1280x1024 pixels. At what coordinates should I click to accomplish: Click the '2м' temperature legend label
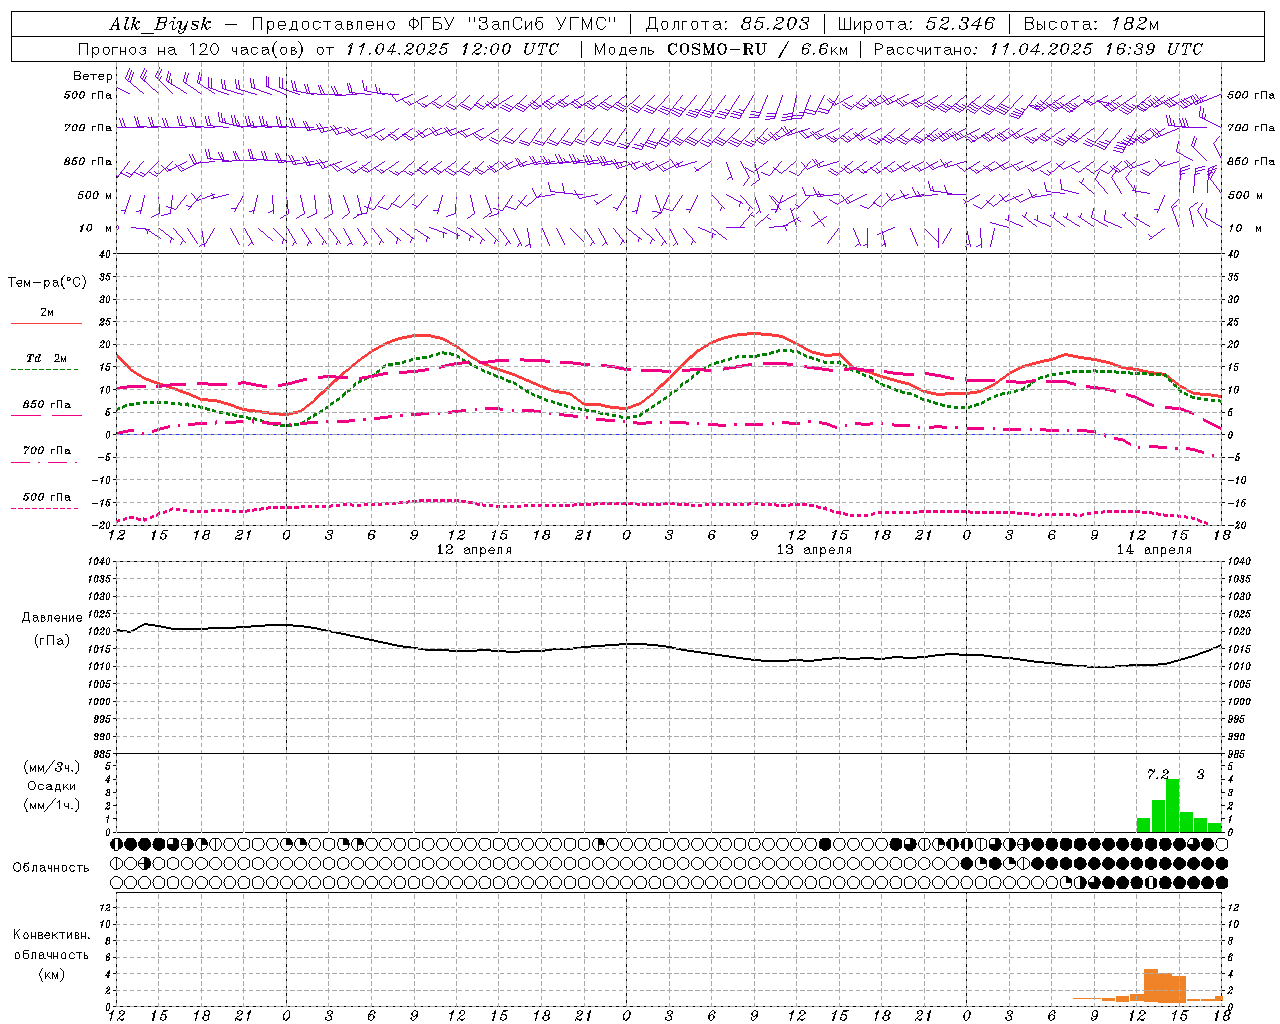(x=47, y=312)
